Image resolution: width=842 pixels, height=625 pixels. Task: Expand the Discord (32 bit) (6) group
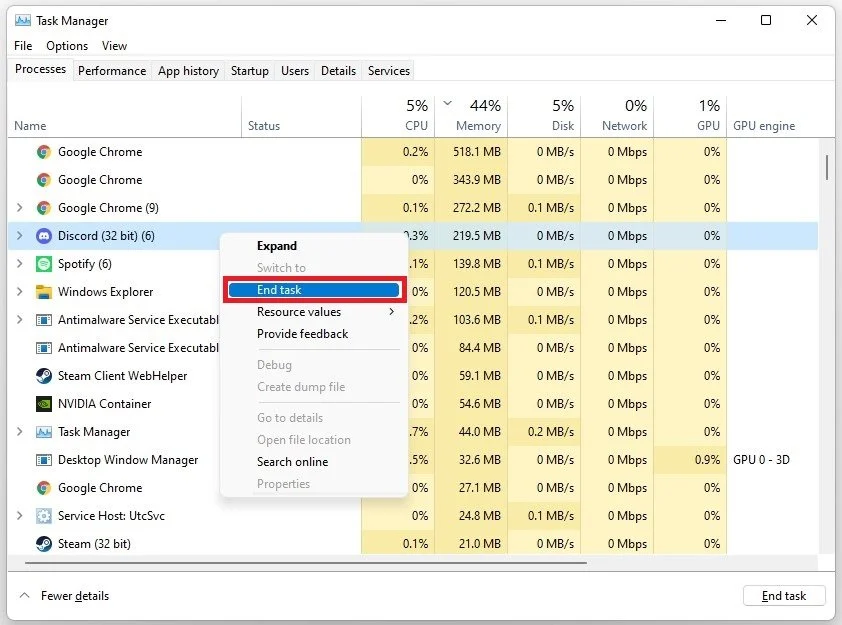pos(20,235)
